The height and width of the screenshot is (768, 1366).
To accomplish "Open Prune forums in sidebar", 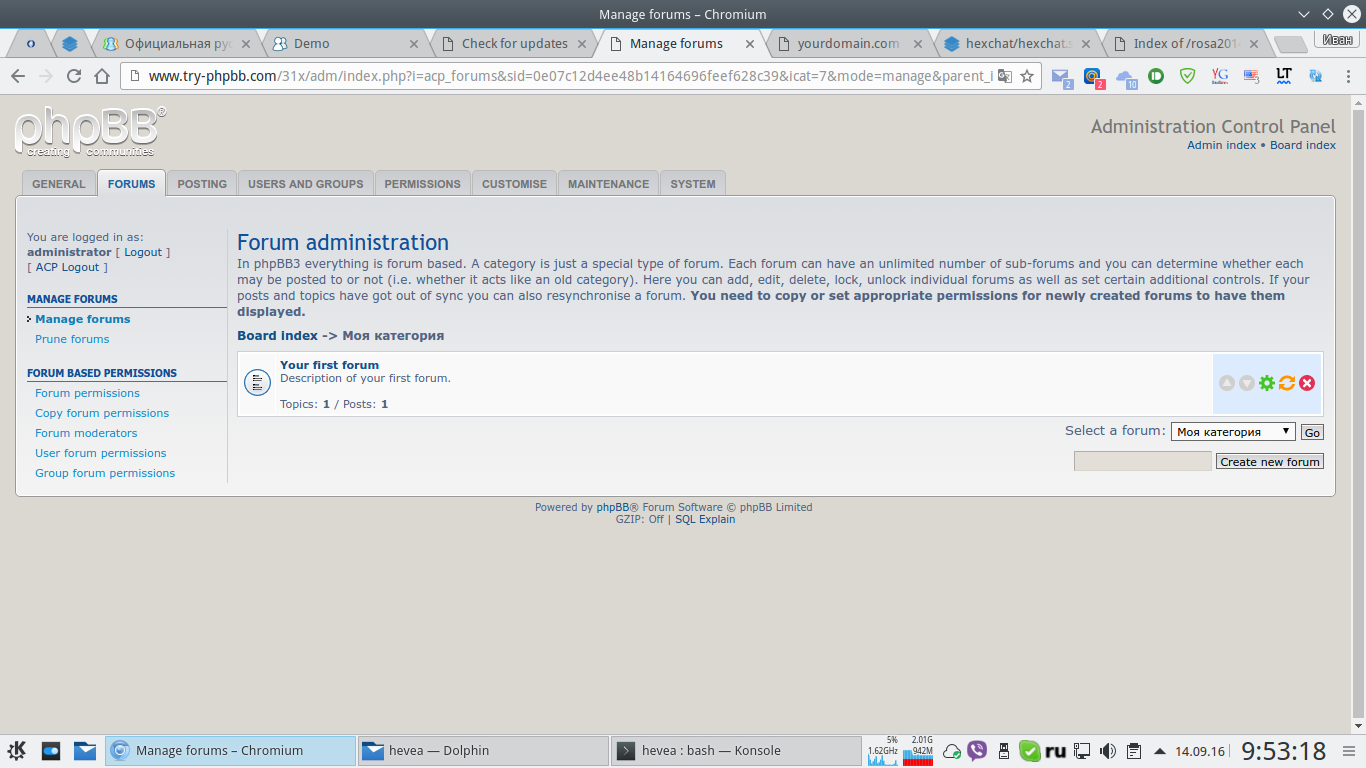I will 72,339.
